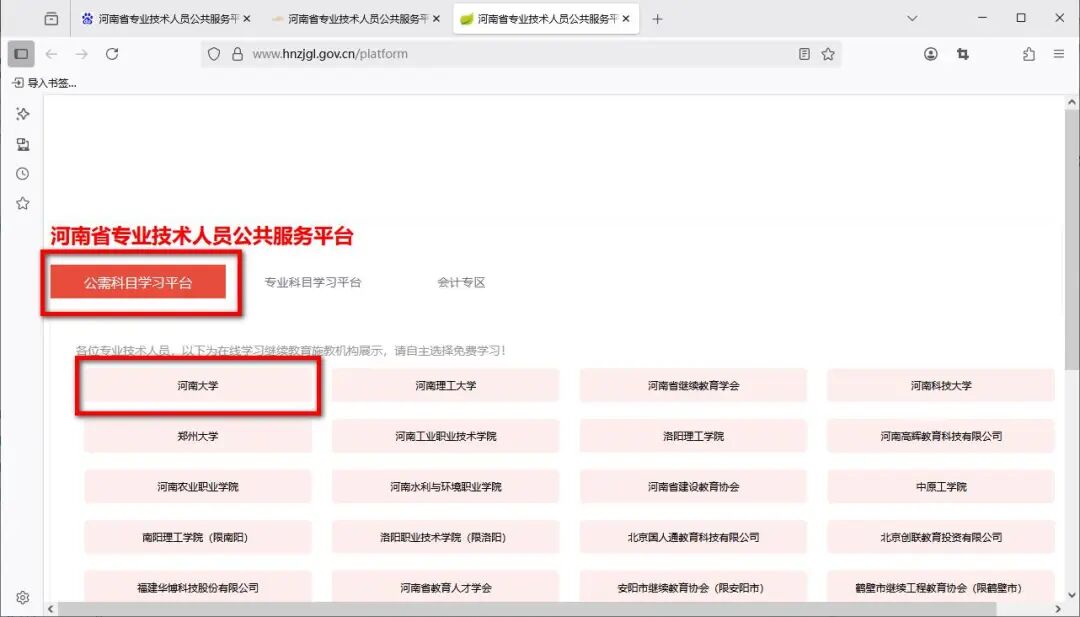Image resolution: width=1080 pixels, height=617 pixels.
Task: Switch to the second browser tab
Action: click(355, 19)
